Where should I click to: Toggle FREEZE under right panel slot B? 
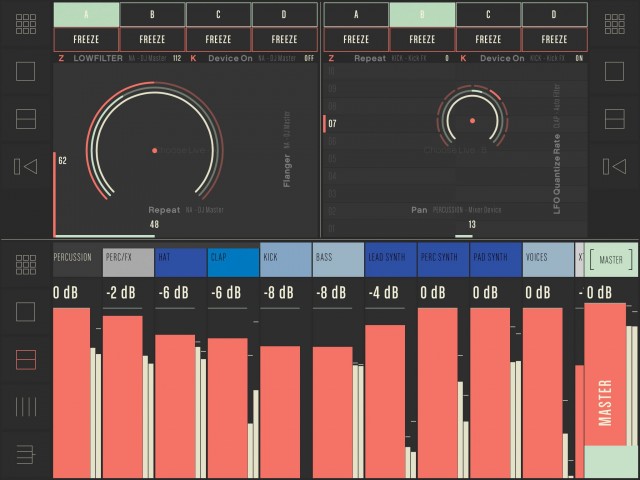coord(422,40)
